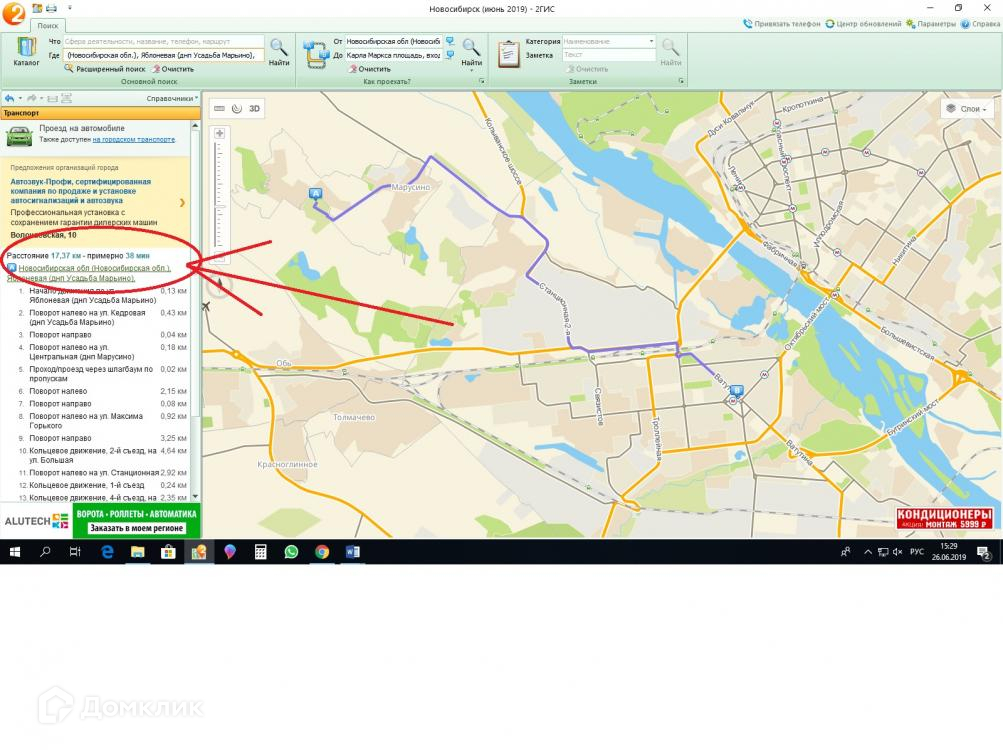Open Параметры settings
Image resolution: width=1003 pixels, height=750 pixels.
pos(932,24)
